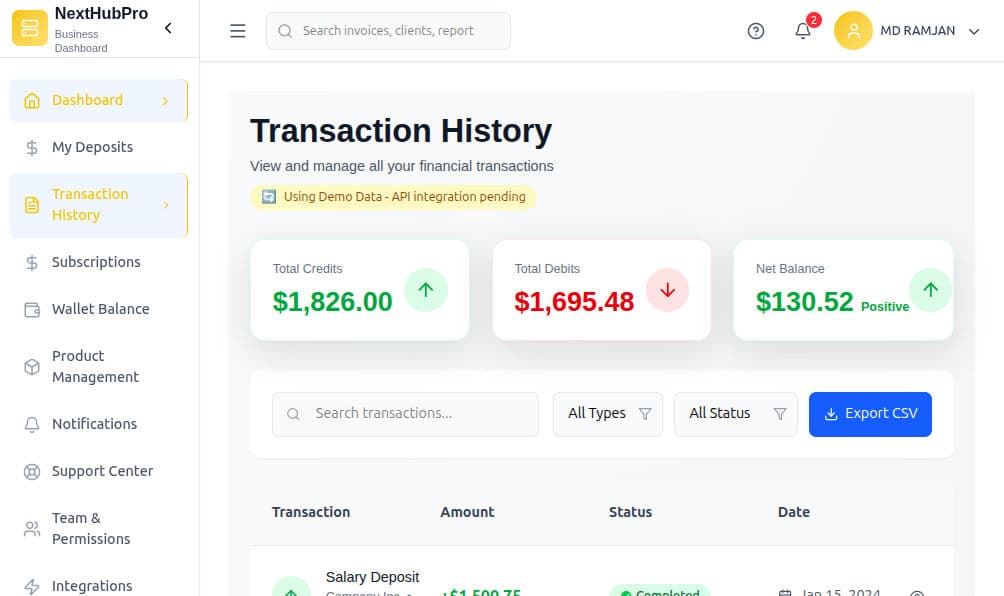Screen dimensions: 1004x596
Task: Open the Integrations section
Action: (x=91, y=586)
